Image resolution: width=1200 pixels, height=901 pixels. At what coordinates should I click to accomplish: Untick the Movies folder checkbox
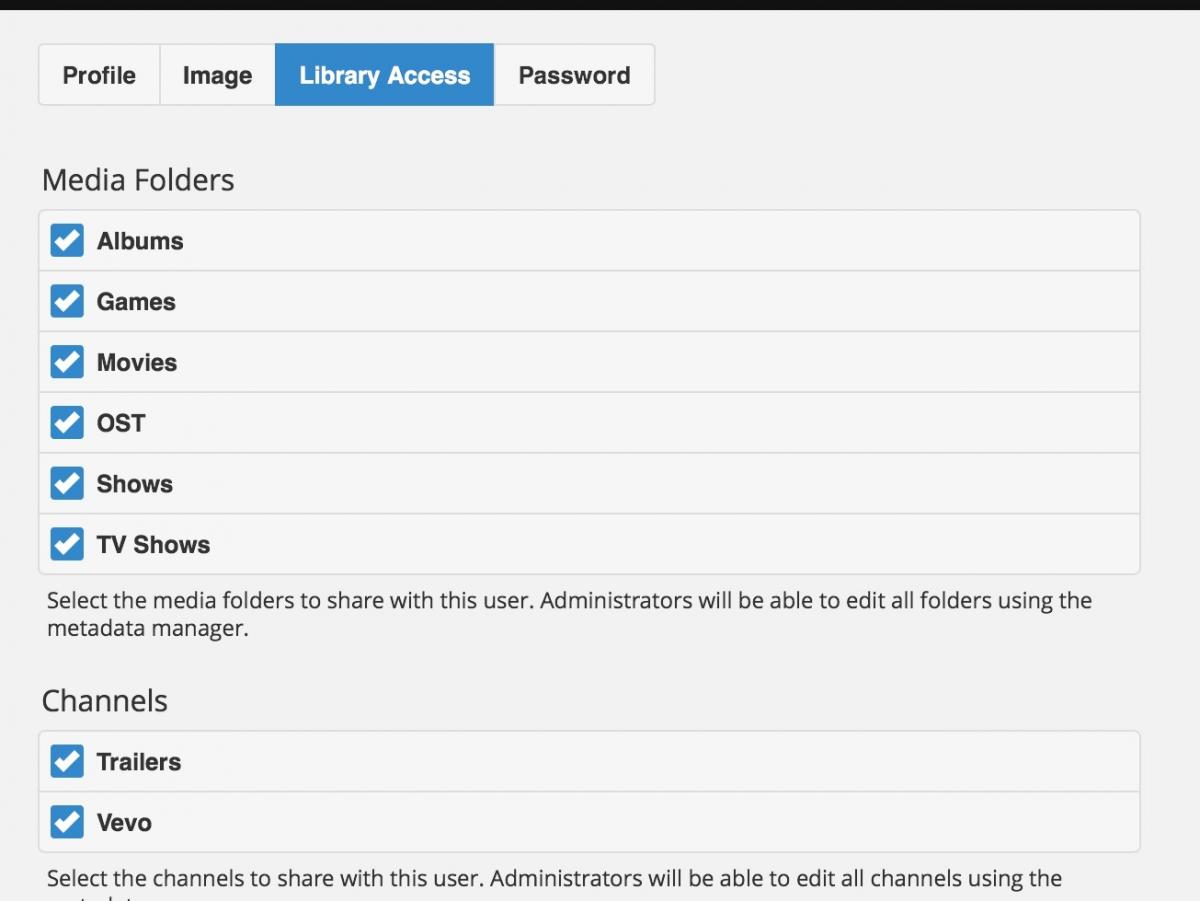(67, 362)
